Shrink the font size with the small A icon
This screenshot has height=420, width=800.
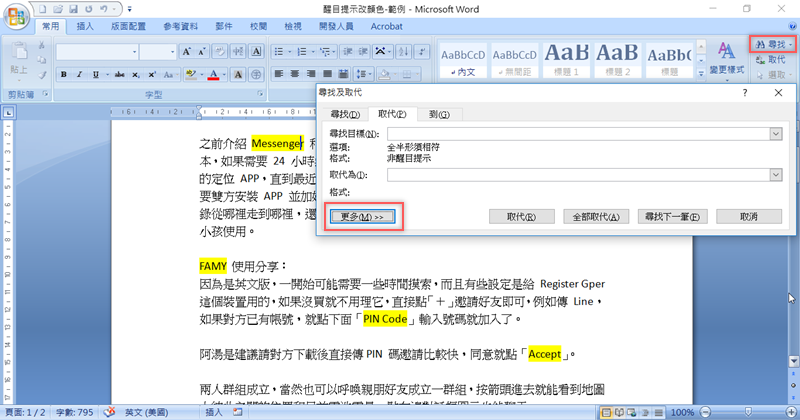[202, 52]
